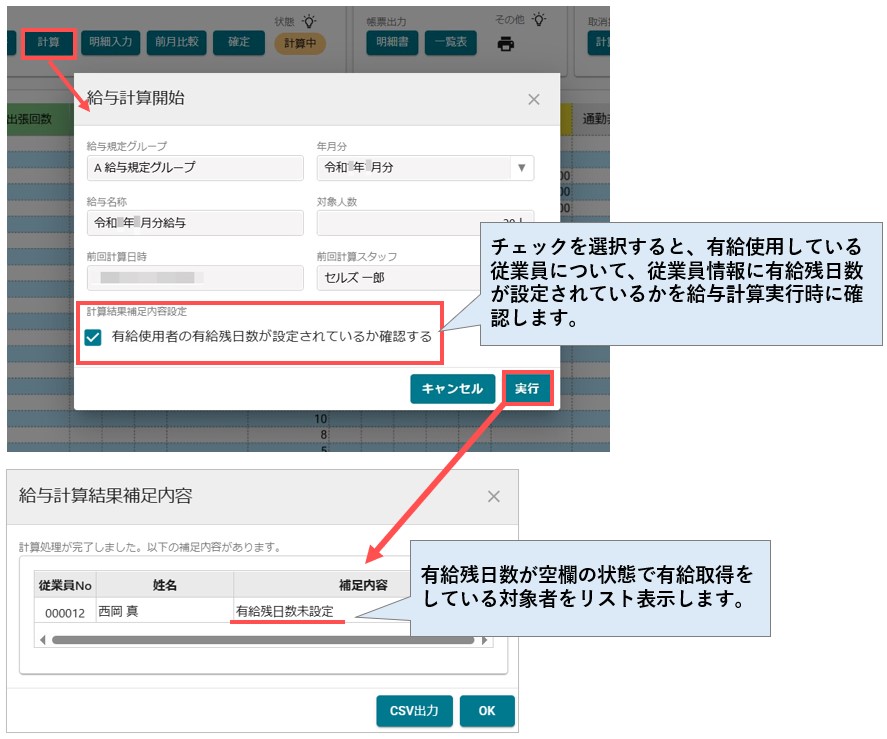Click the printer icon under その他
The width and height of the screenshot is (887, 739).
(506, 44)
